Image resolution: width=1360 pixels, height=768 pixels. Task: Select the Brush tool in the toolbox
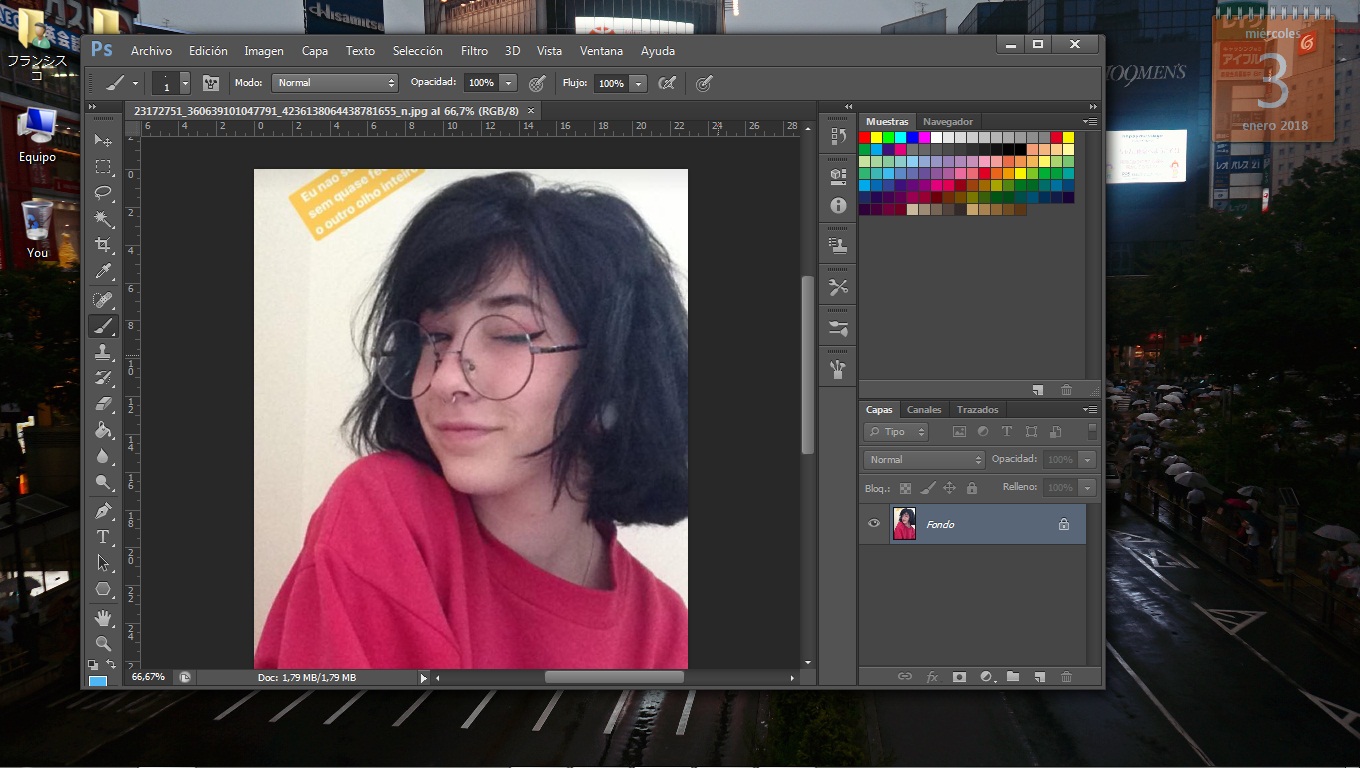pyautogui.click(x=103, y=326)
